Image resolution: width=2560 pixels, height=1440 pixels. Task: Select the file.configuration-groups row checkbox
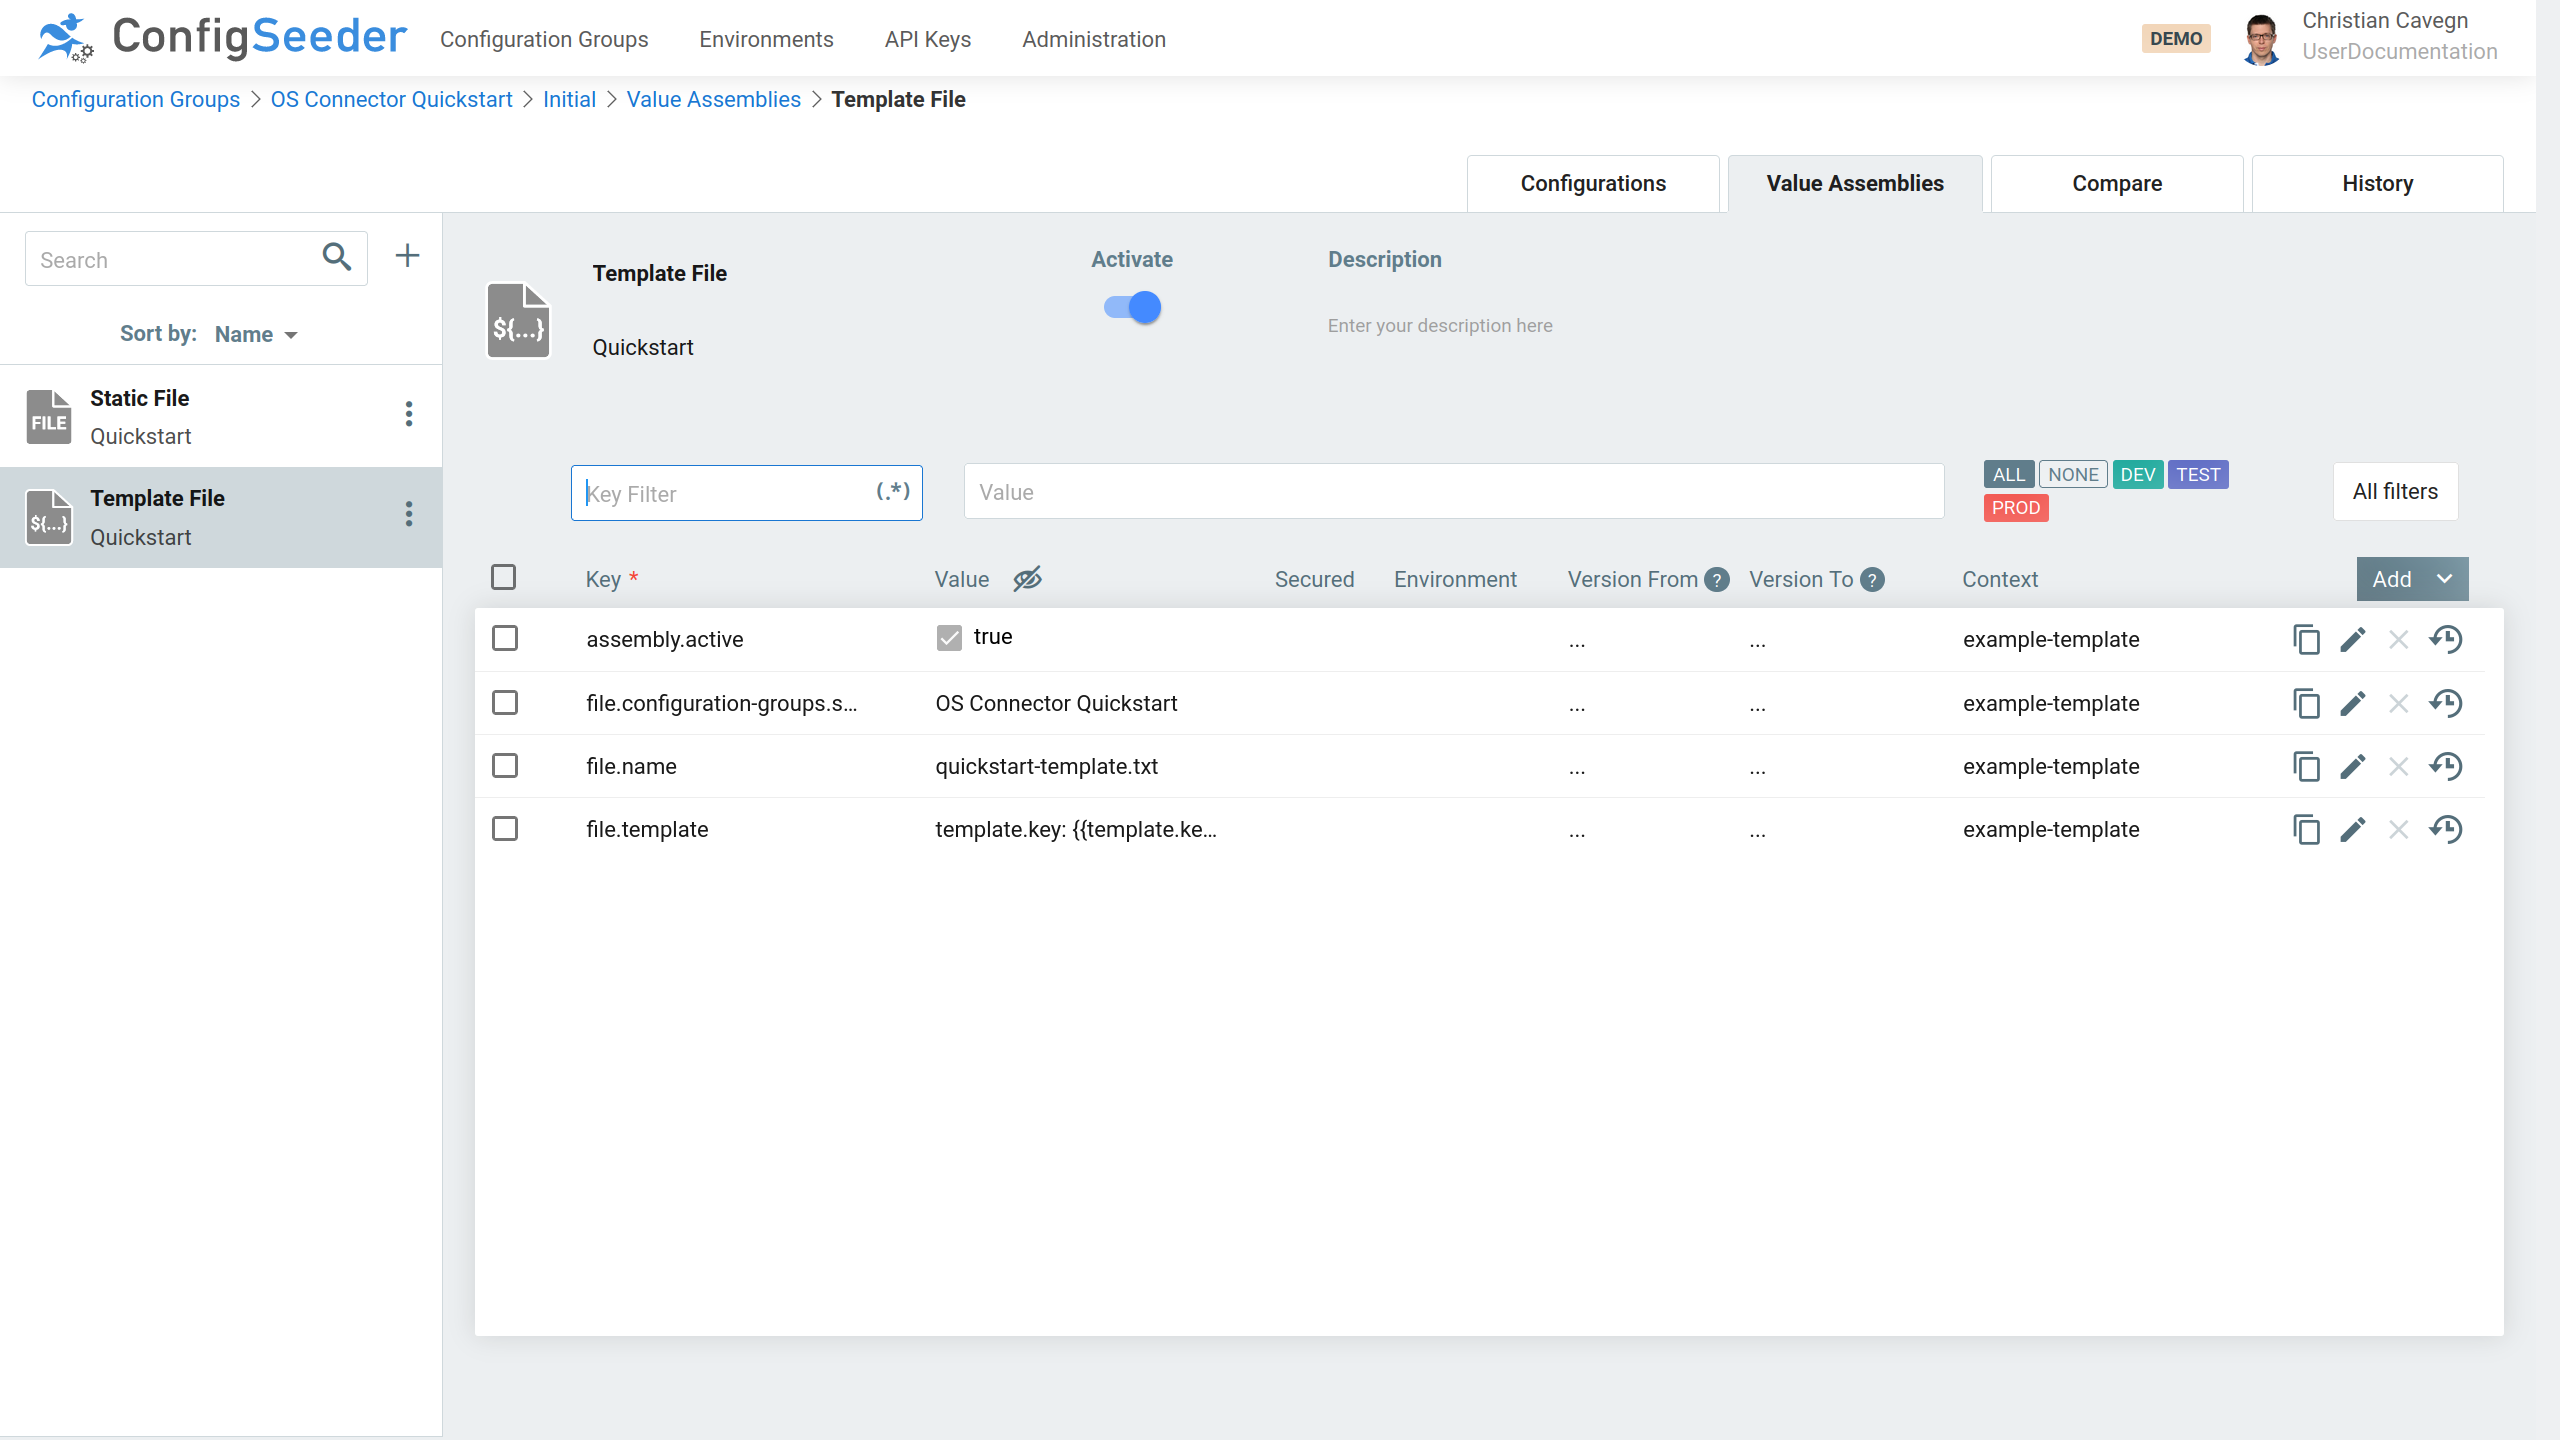pyautogui.click(x=505, y=703)
